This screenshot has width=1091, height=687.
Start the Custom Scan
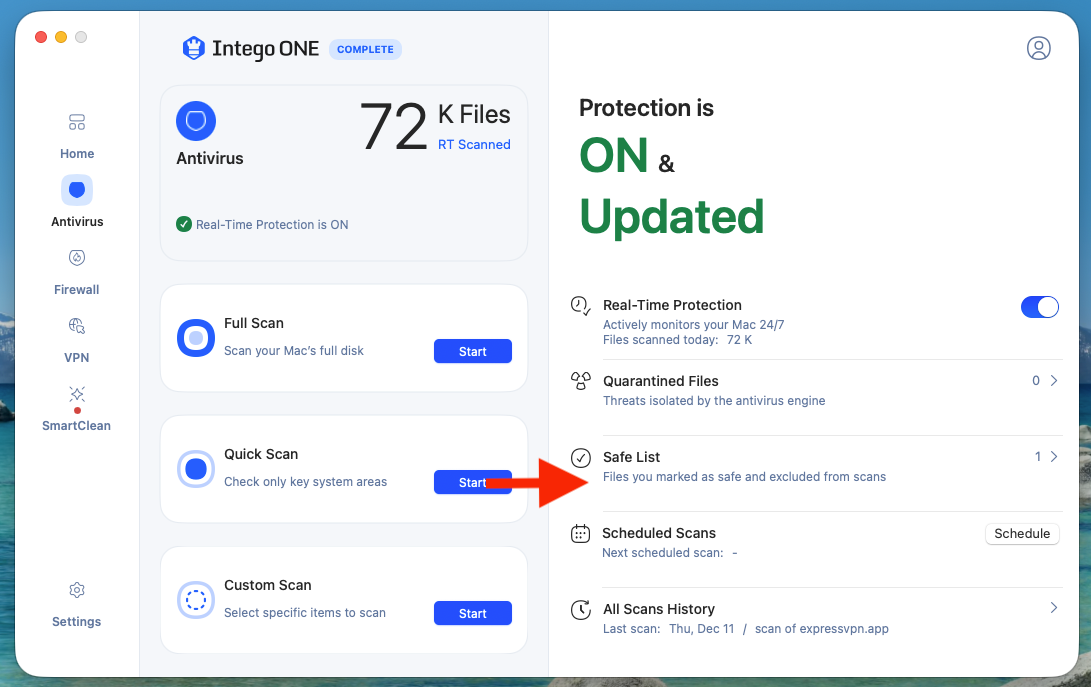point(472,613)
